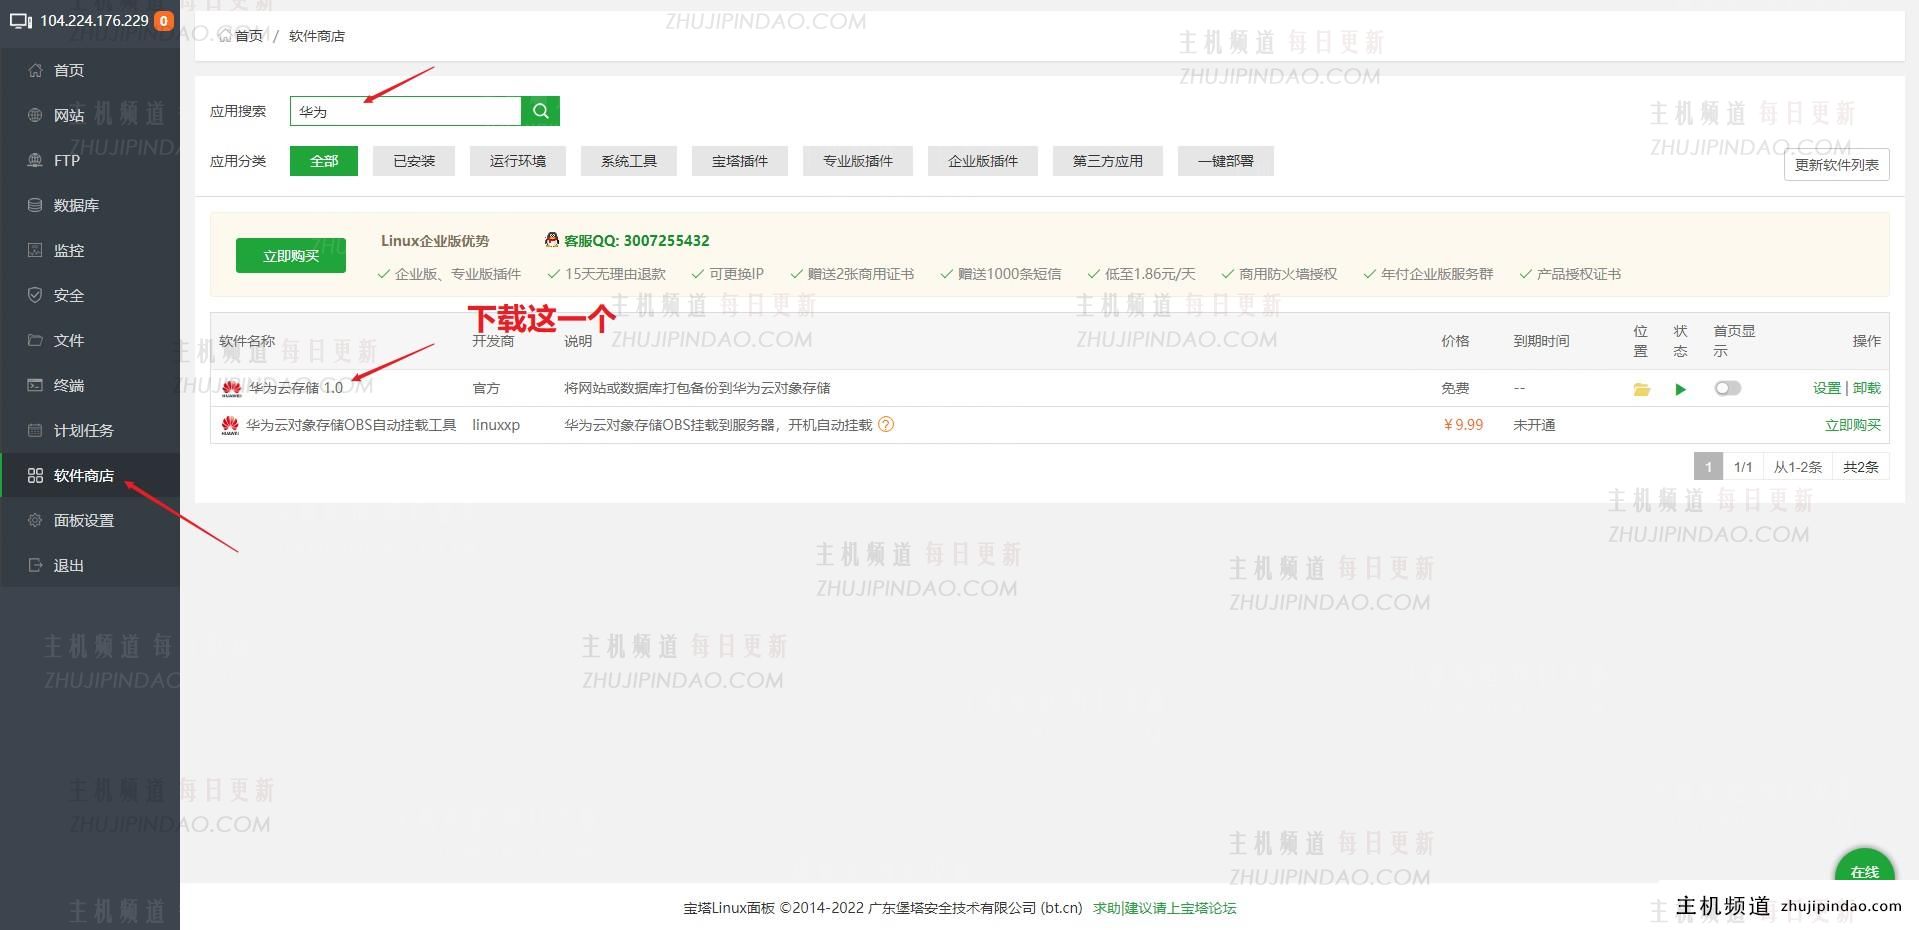1919x930 pixels.
Task: Click the 软件名称 column header
Action: tap(247, 341)
